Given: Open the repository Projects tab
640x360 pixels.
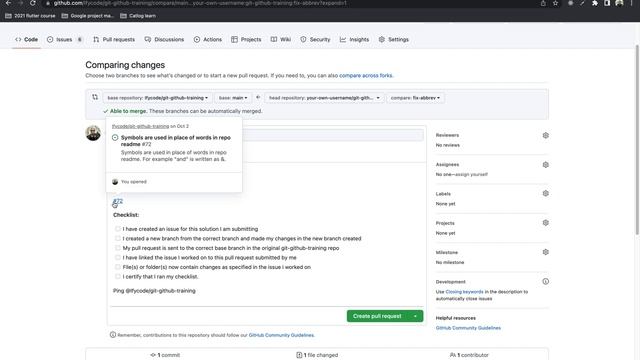Looking at the screenshot, I should click(x=246, y=40).
